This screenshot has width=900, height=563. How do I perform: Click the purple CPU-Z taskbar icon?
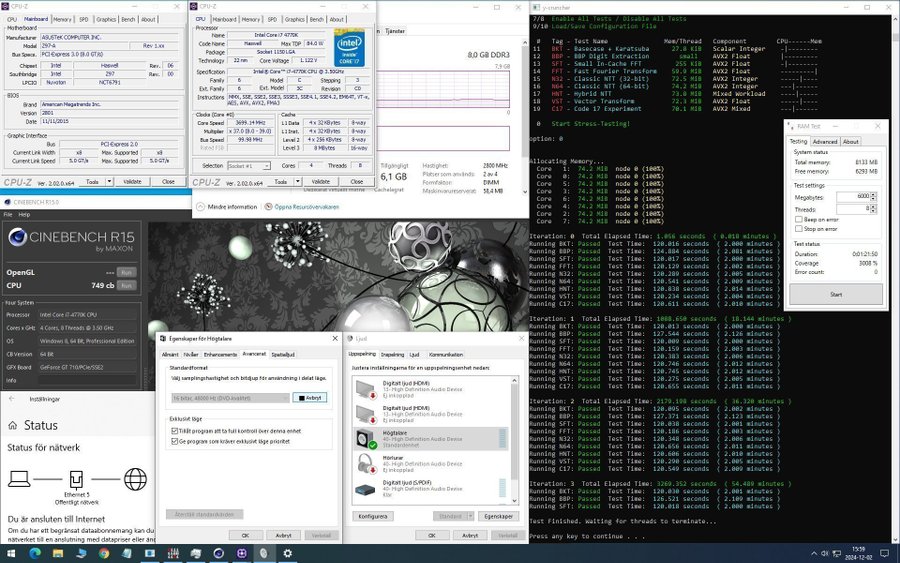[242, 553]
